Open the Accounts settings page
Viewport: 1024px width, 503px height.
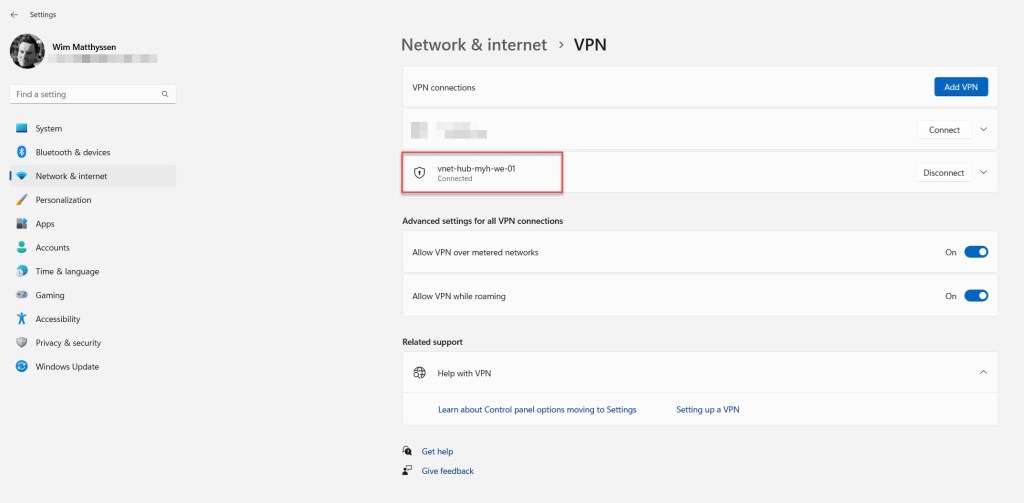tap(52, 248)
